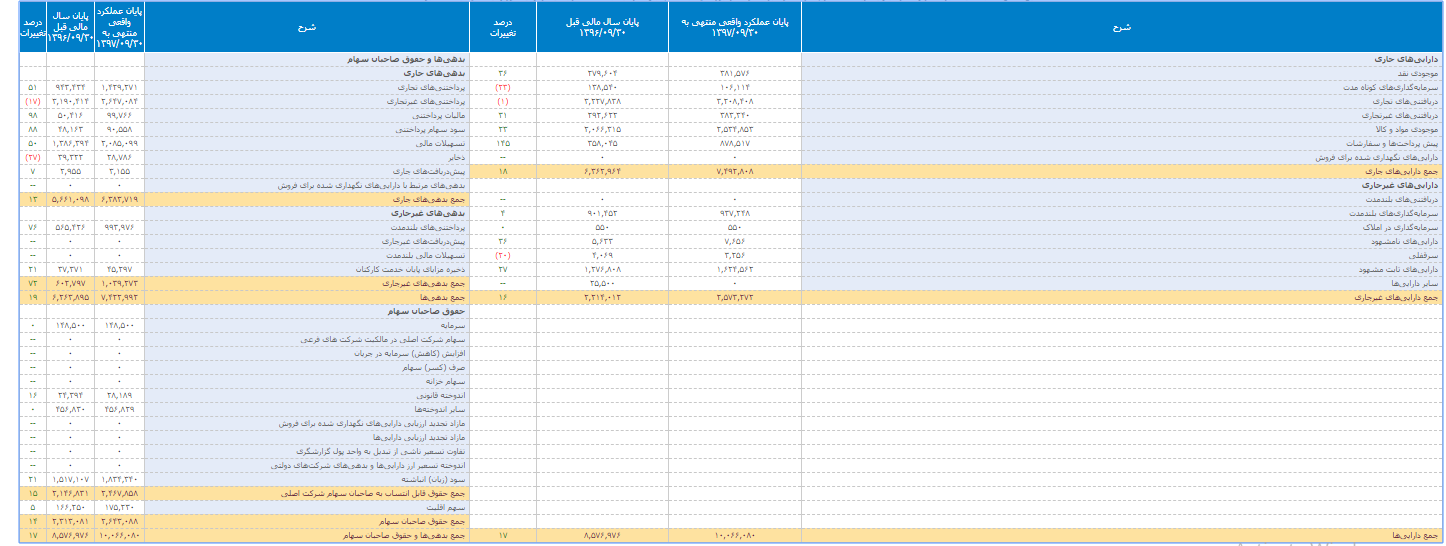Screen dimensions: 1446x546
Task: Click 'شرح' column header of assets table
Action: click(x=1122, y=27)
